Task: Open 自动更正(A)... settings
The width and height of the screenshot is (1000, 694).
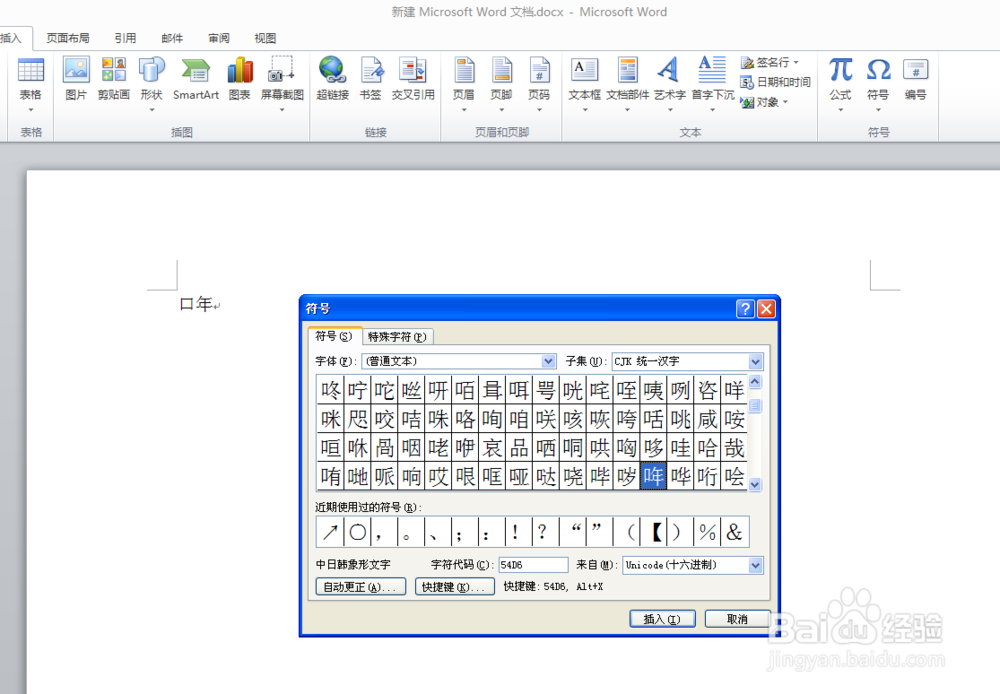Action: click(360, 587)
